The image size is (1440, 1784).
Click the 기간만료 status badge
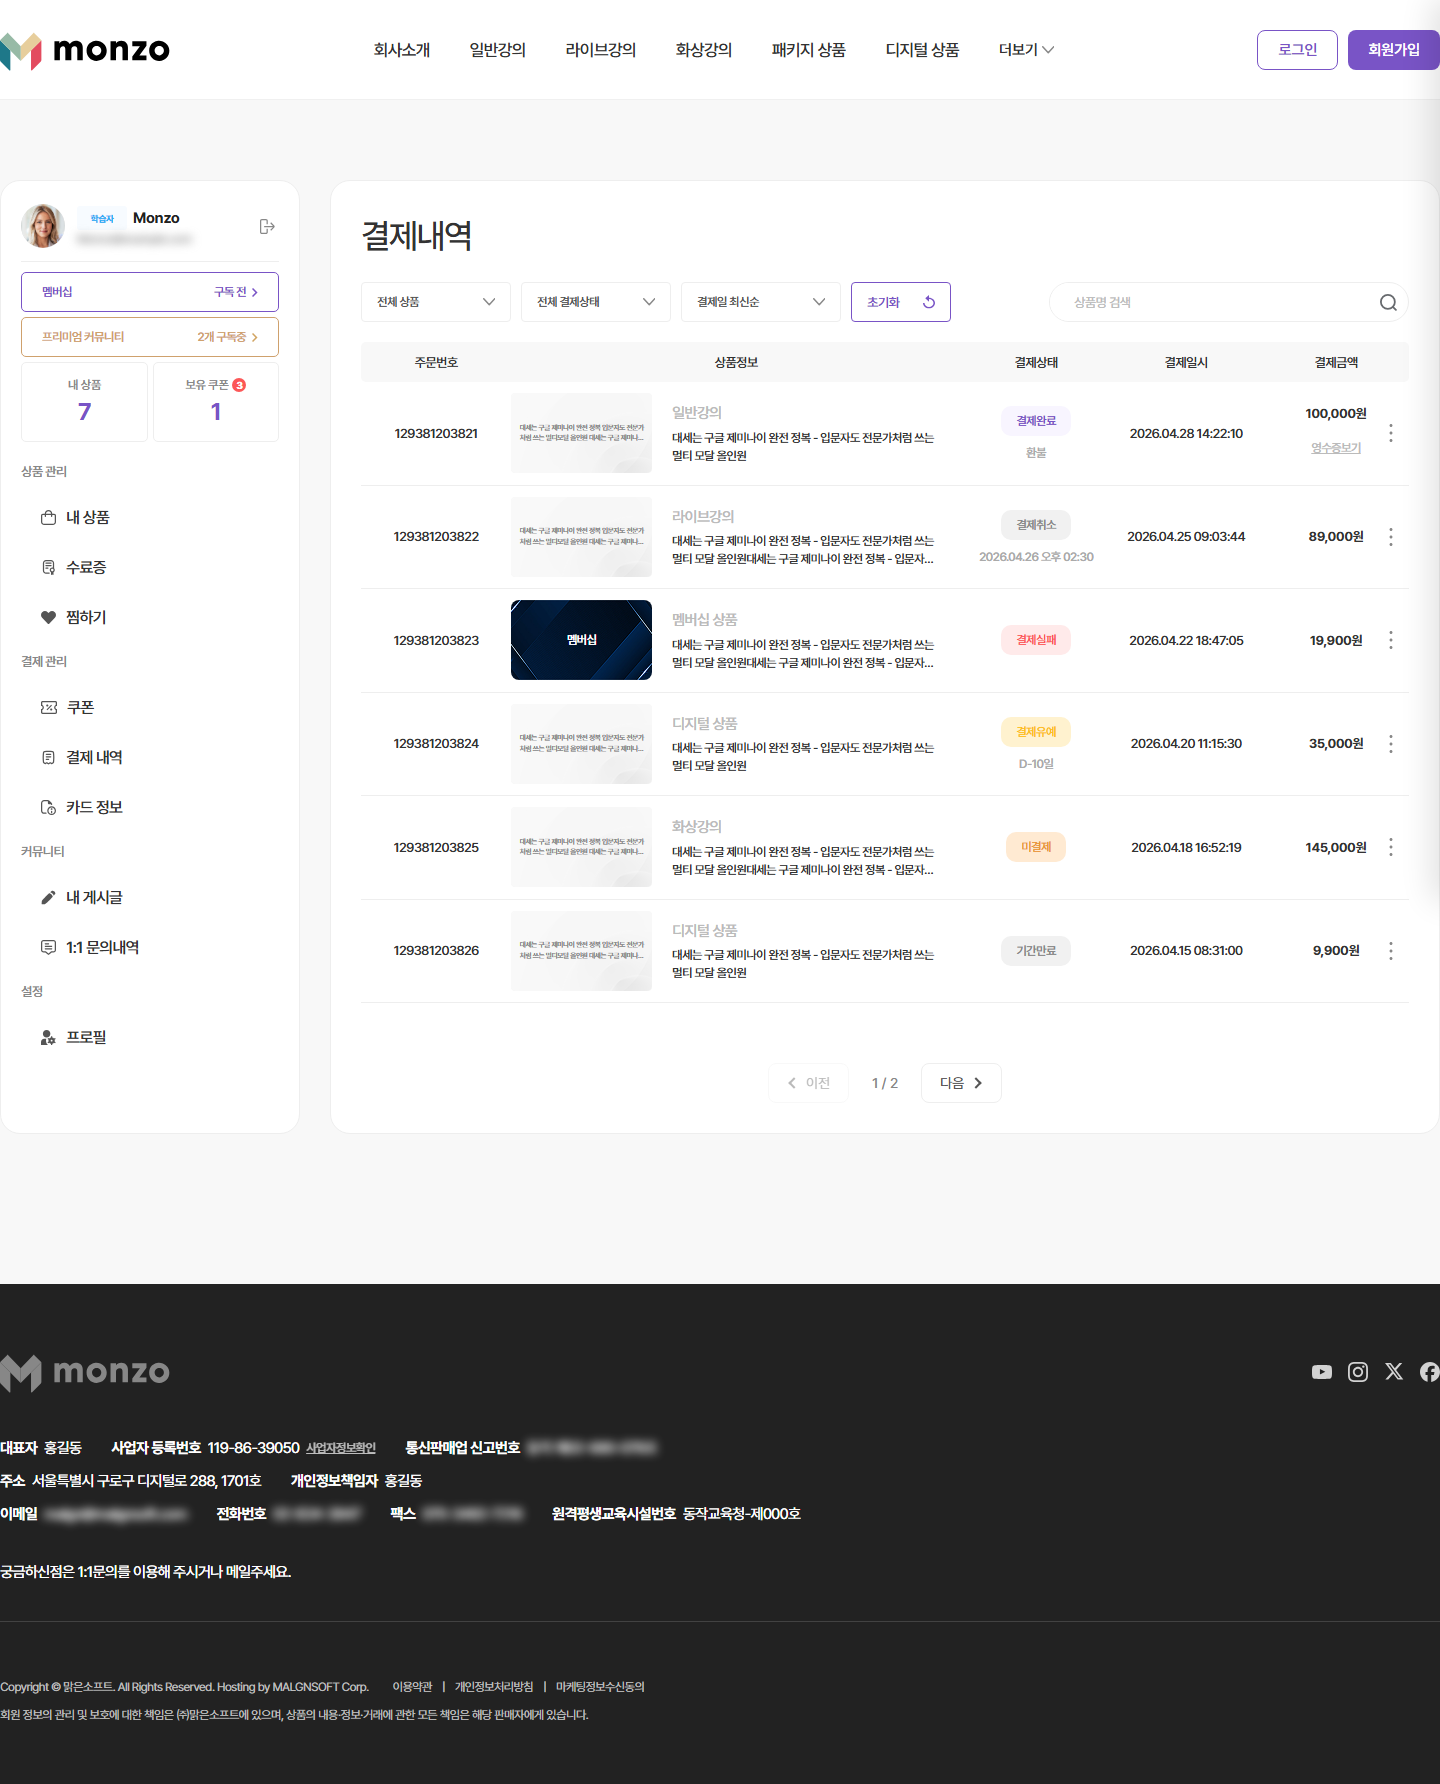click(1036, 951)
